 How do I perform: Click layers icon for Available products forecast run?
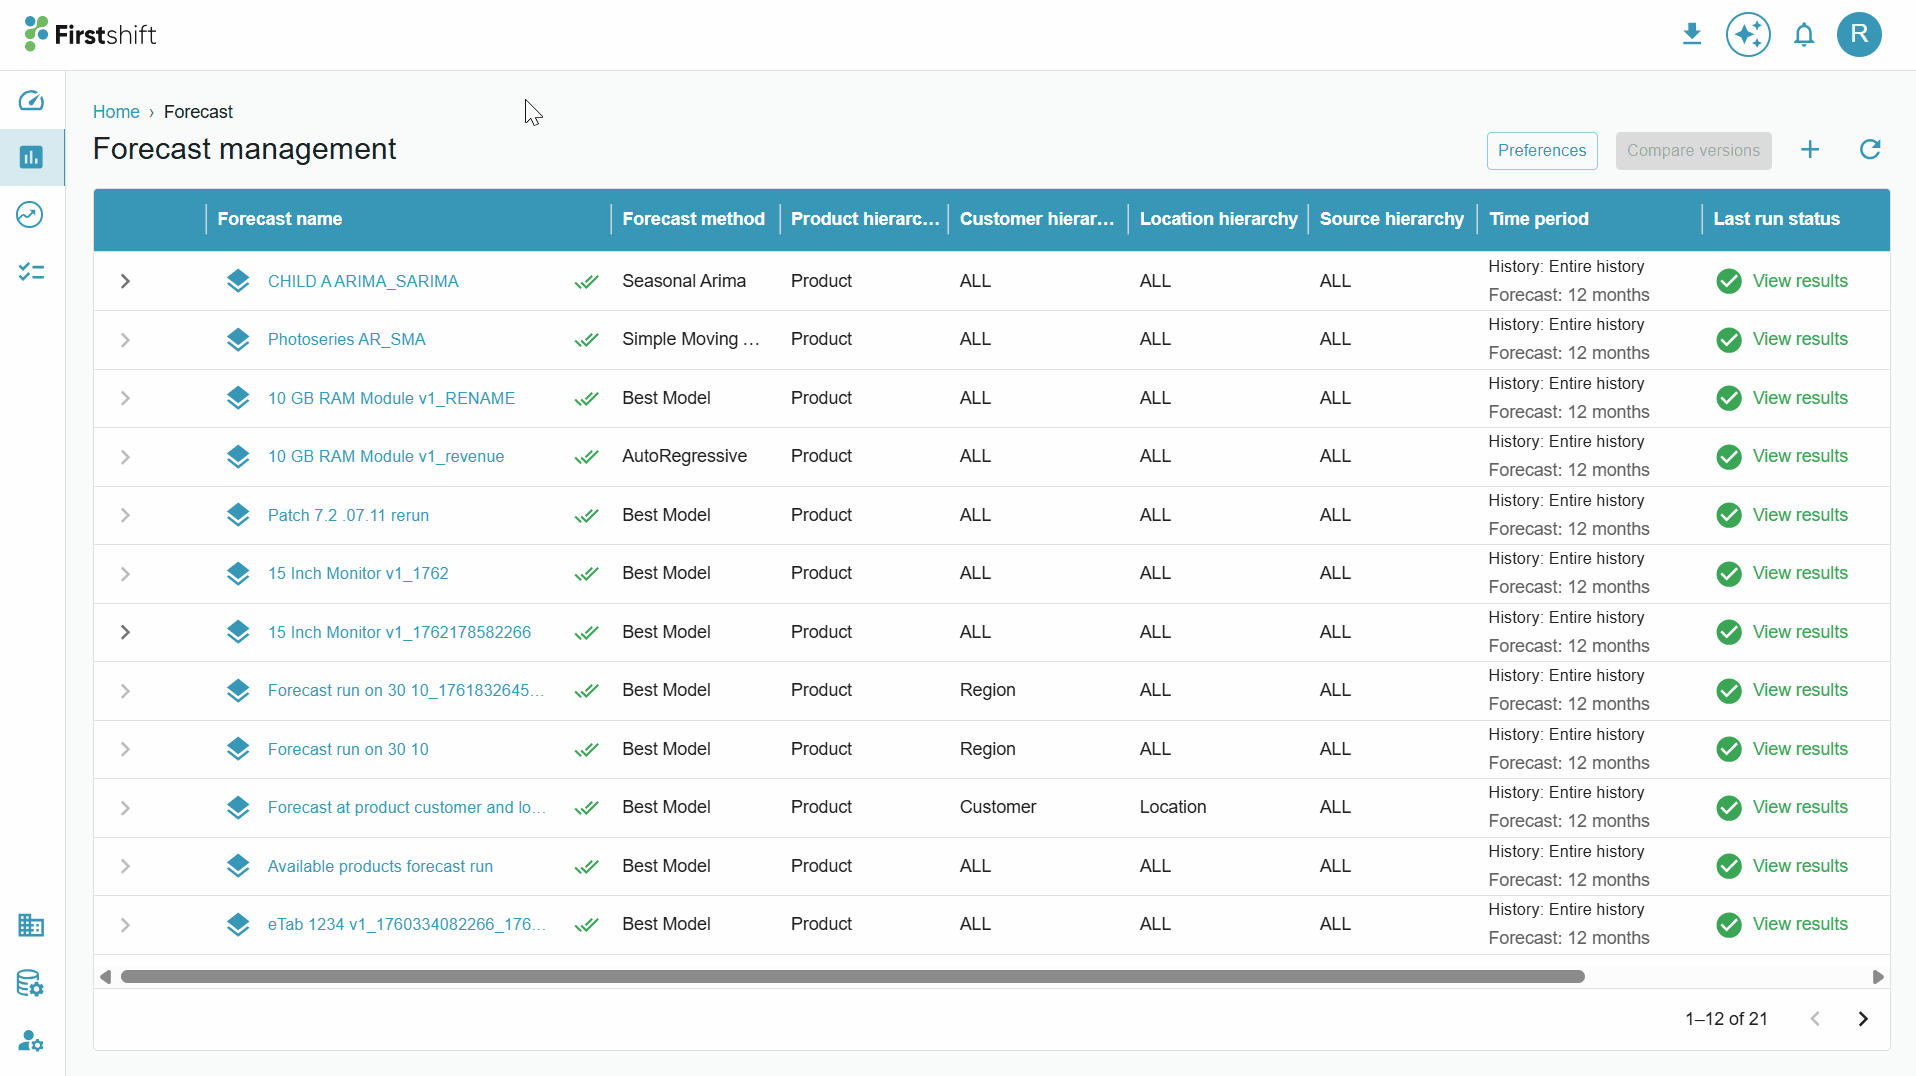238,866
